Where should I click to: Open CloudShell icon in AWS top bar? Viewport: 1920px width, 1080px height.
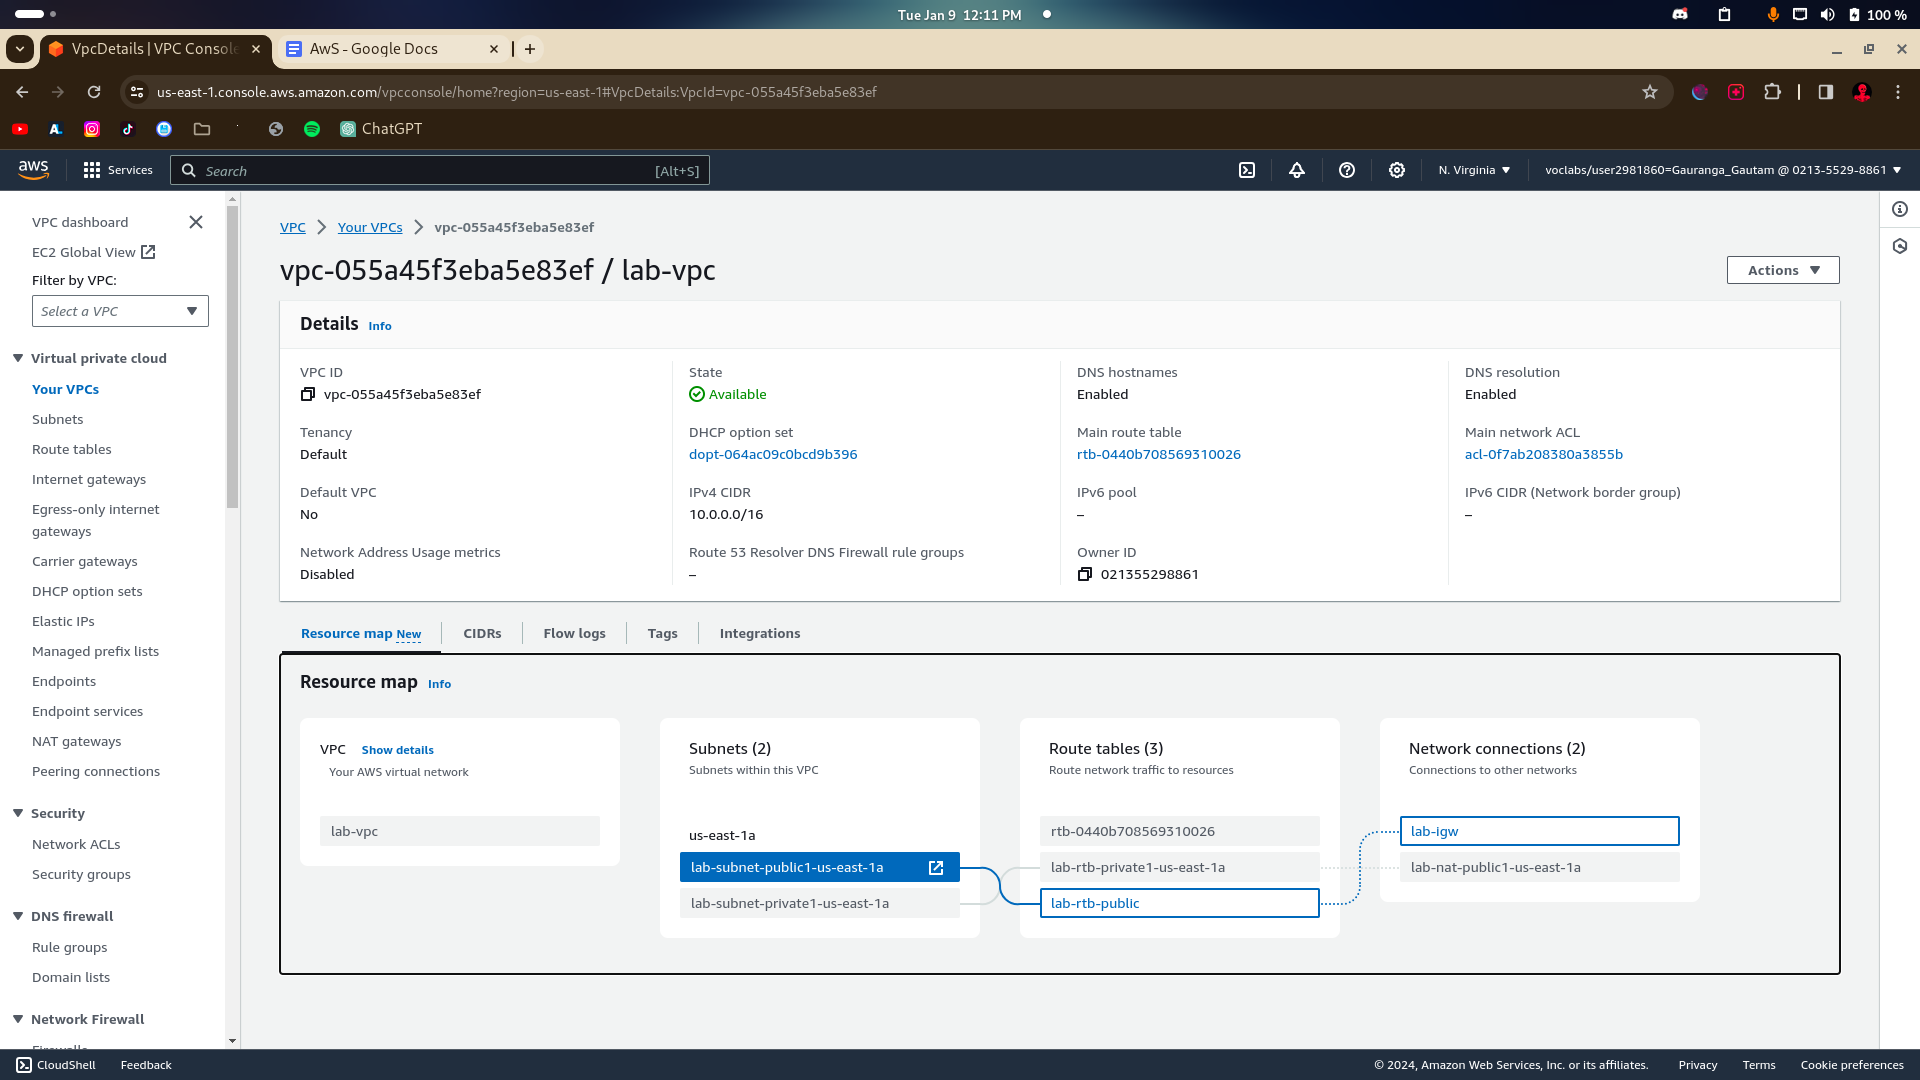(1247, 170)
